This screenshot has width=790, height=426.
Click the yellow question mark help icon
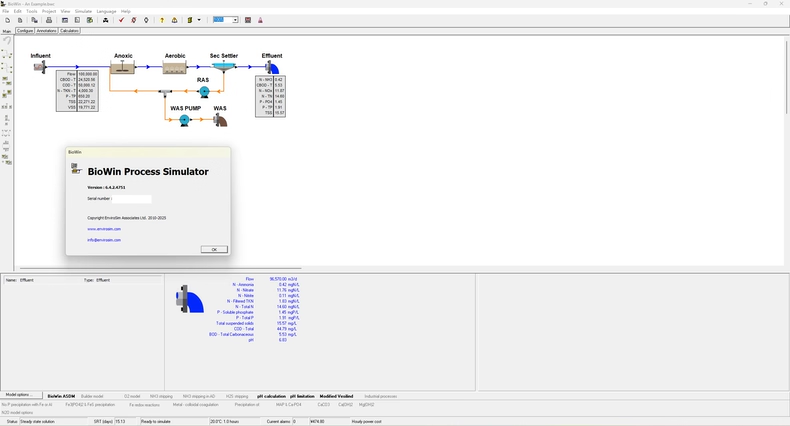[x=162, y=20]
